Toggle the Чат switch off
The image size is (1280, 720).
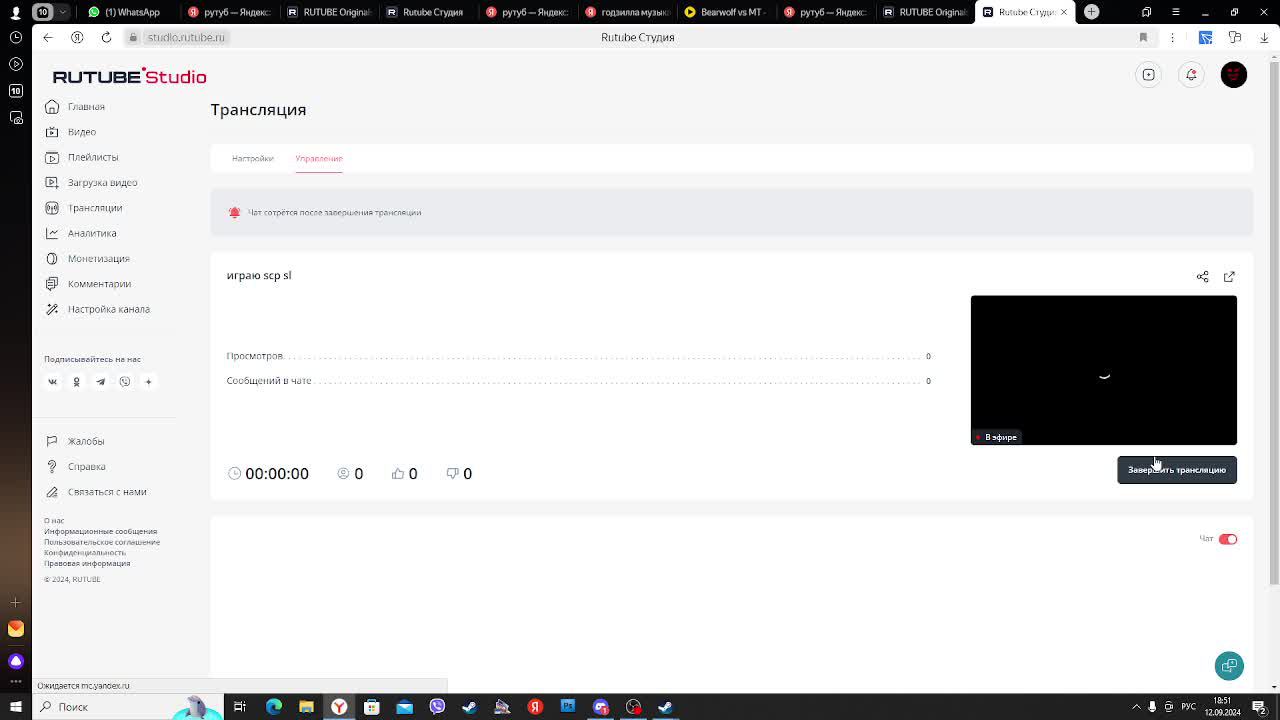(1228, 539)
